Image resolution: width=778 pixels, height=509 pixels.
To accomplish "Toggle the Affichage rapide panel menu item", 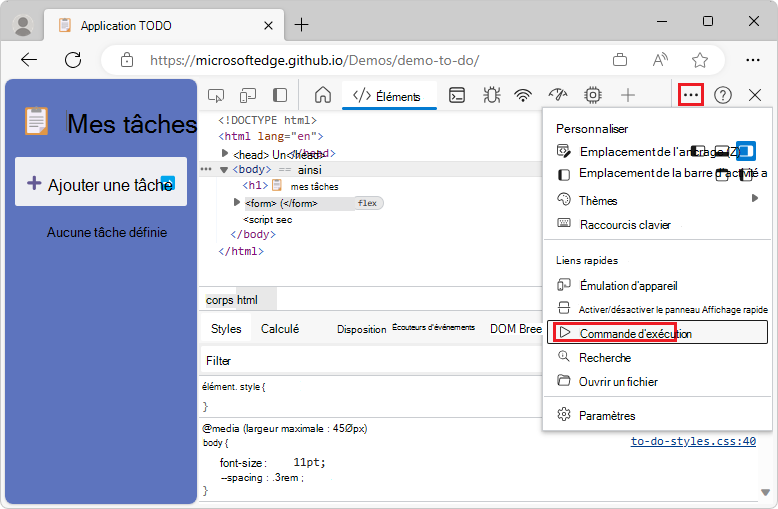I will 657,310.
